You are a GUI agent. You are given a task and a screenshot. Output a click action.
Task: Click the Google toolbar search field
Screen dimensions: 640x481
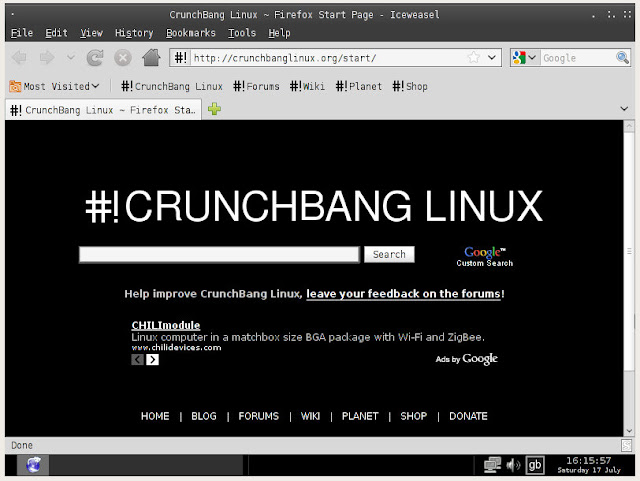tap(578, 58)
